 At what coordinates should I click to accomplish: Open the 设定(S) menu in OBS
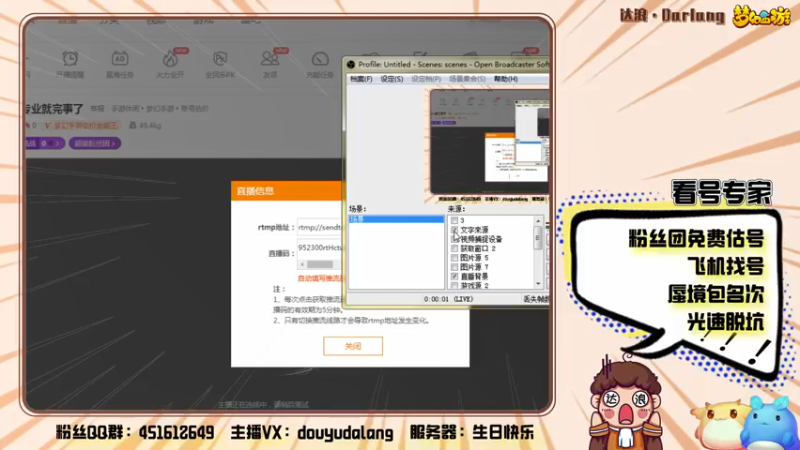coord(392,79)
